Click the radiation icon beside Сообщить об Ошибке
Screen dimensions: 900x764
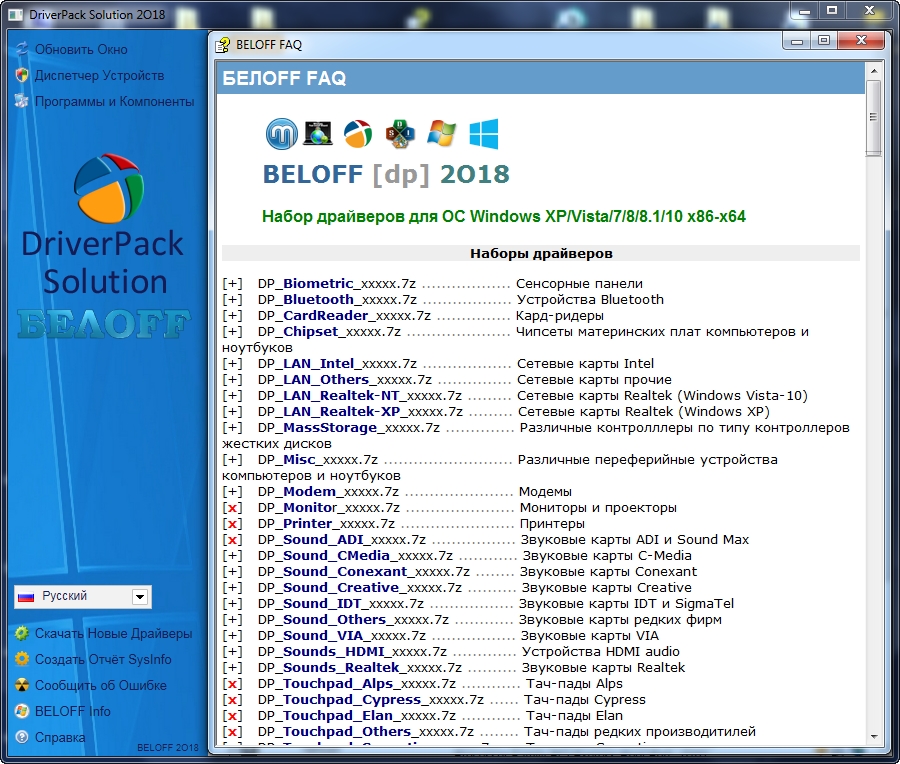point(22,686)
